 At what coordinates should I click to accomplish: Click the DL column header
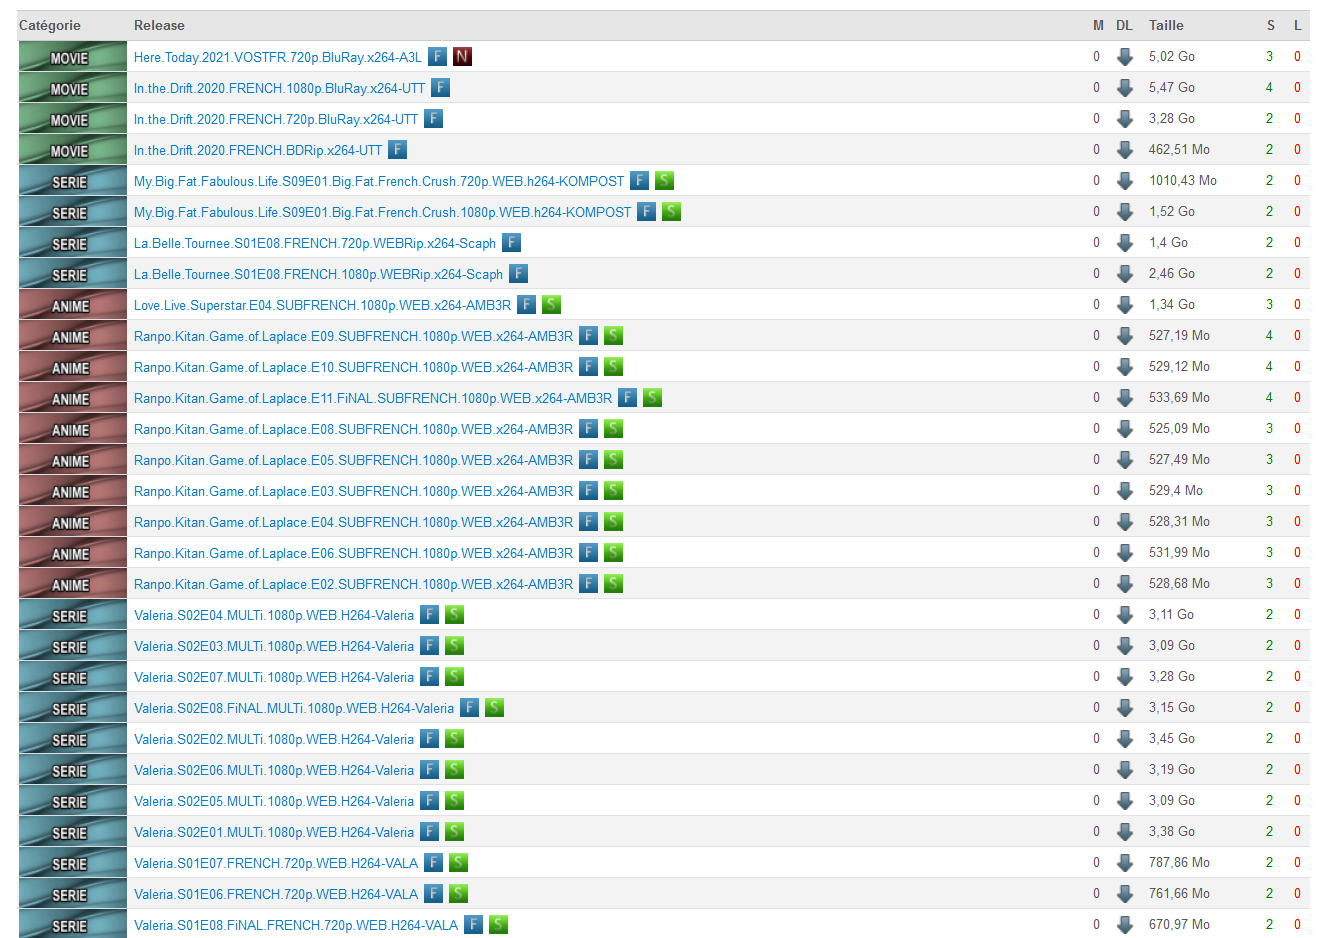(1124, 25)
